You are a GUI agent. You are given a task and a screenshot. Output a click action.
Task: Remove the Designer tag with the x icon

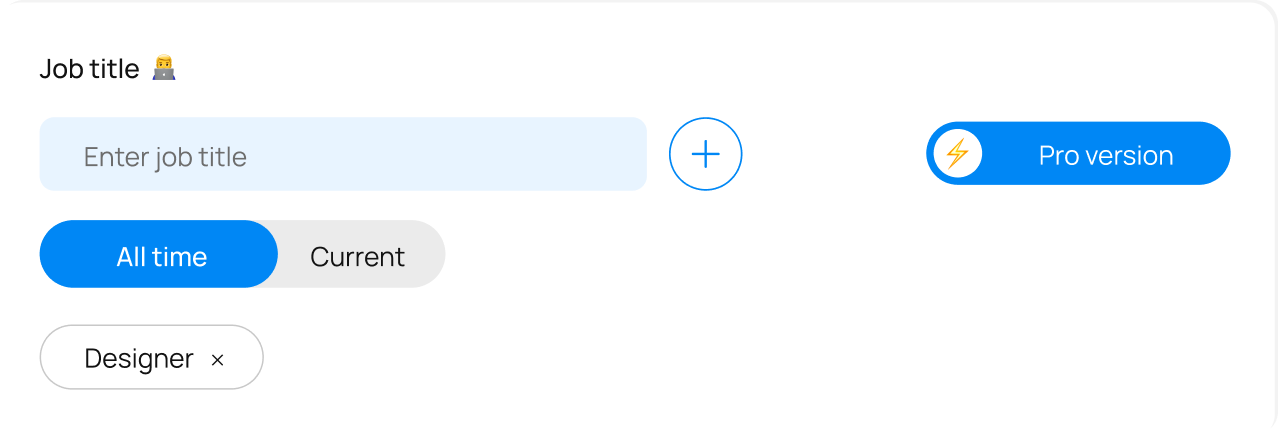(217, 360)
